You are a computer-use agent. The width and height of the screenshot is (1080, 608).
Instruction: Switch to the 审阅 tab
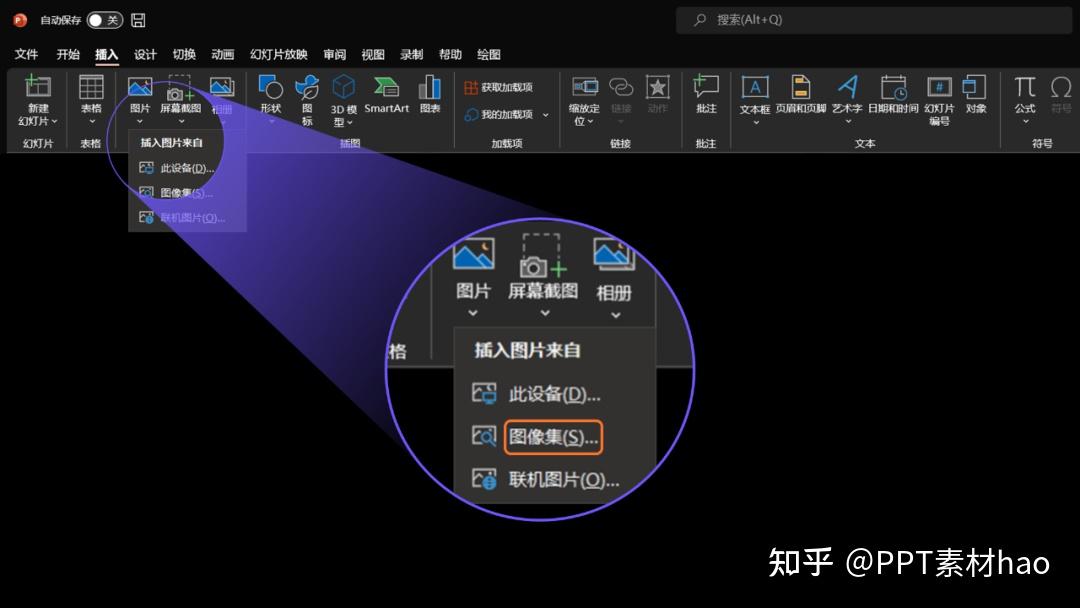[335, 54]
